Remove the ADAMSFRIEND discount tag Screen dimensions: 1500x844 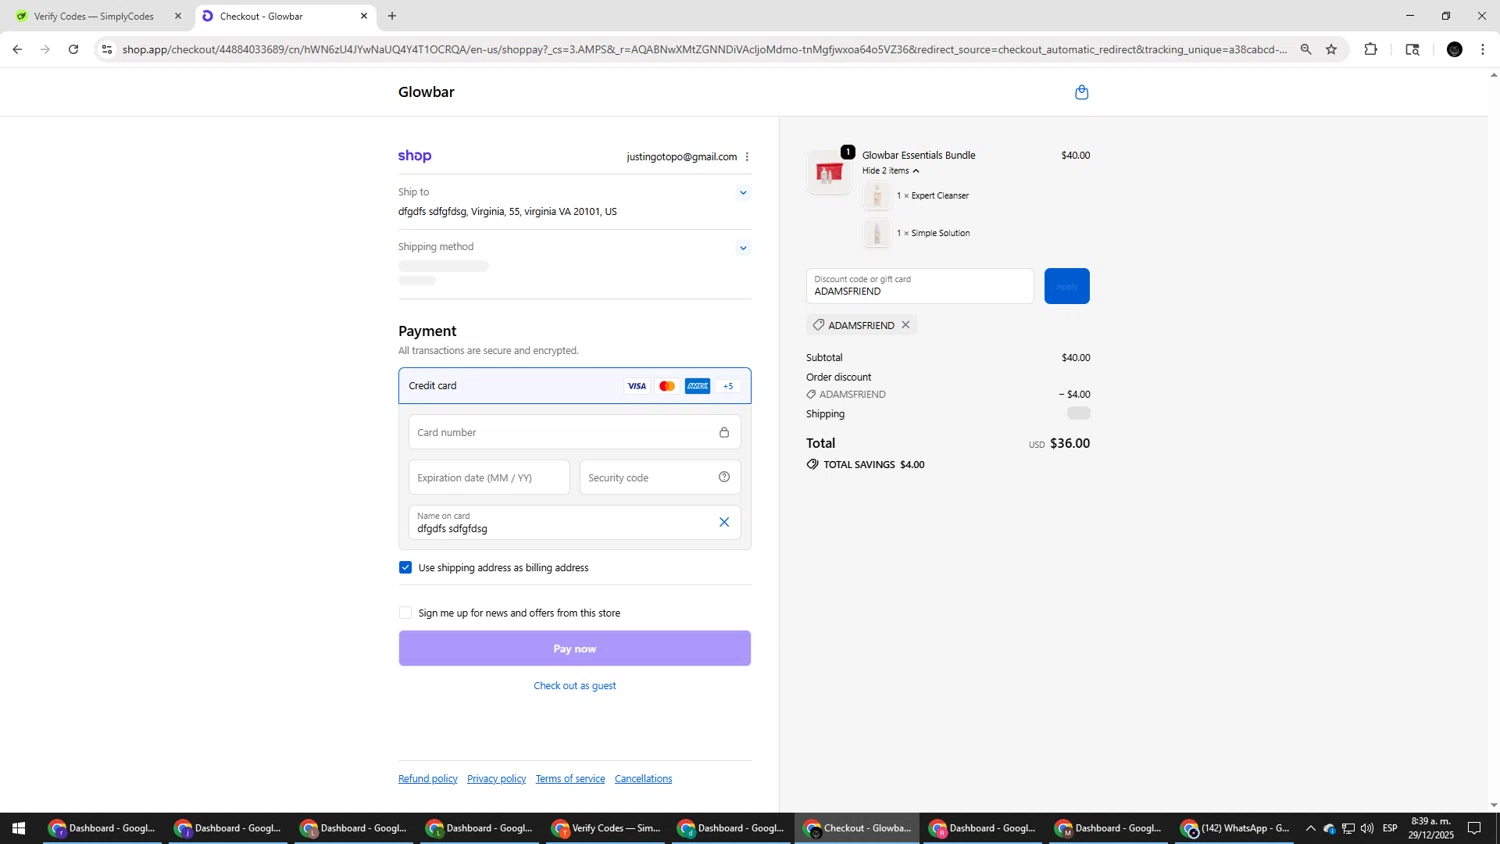tap(905, 325)
